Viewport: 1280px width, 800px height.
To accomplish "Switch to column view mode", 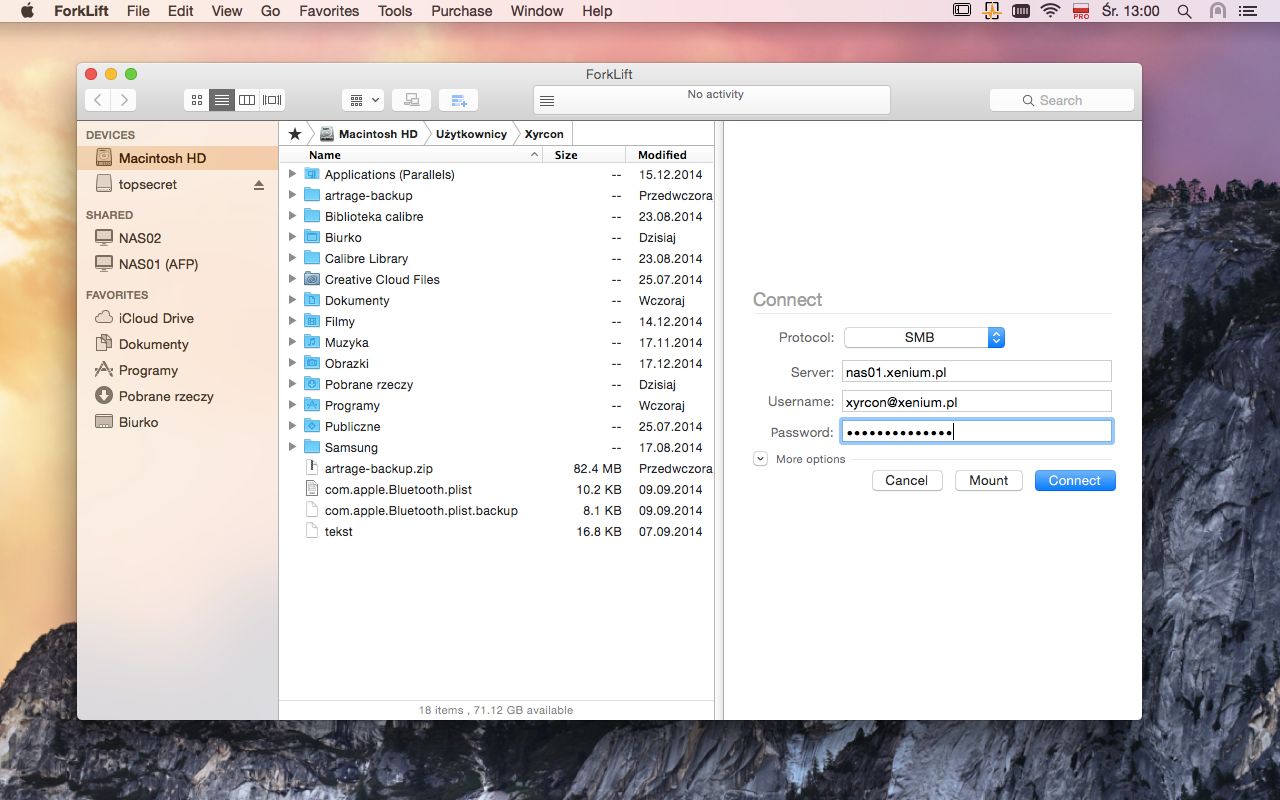I will (x=247, y=100).
